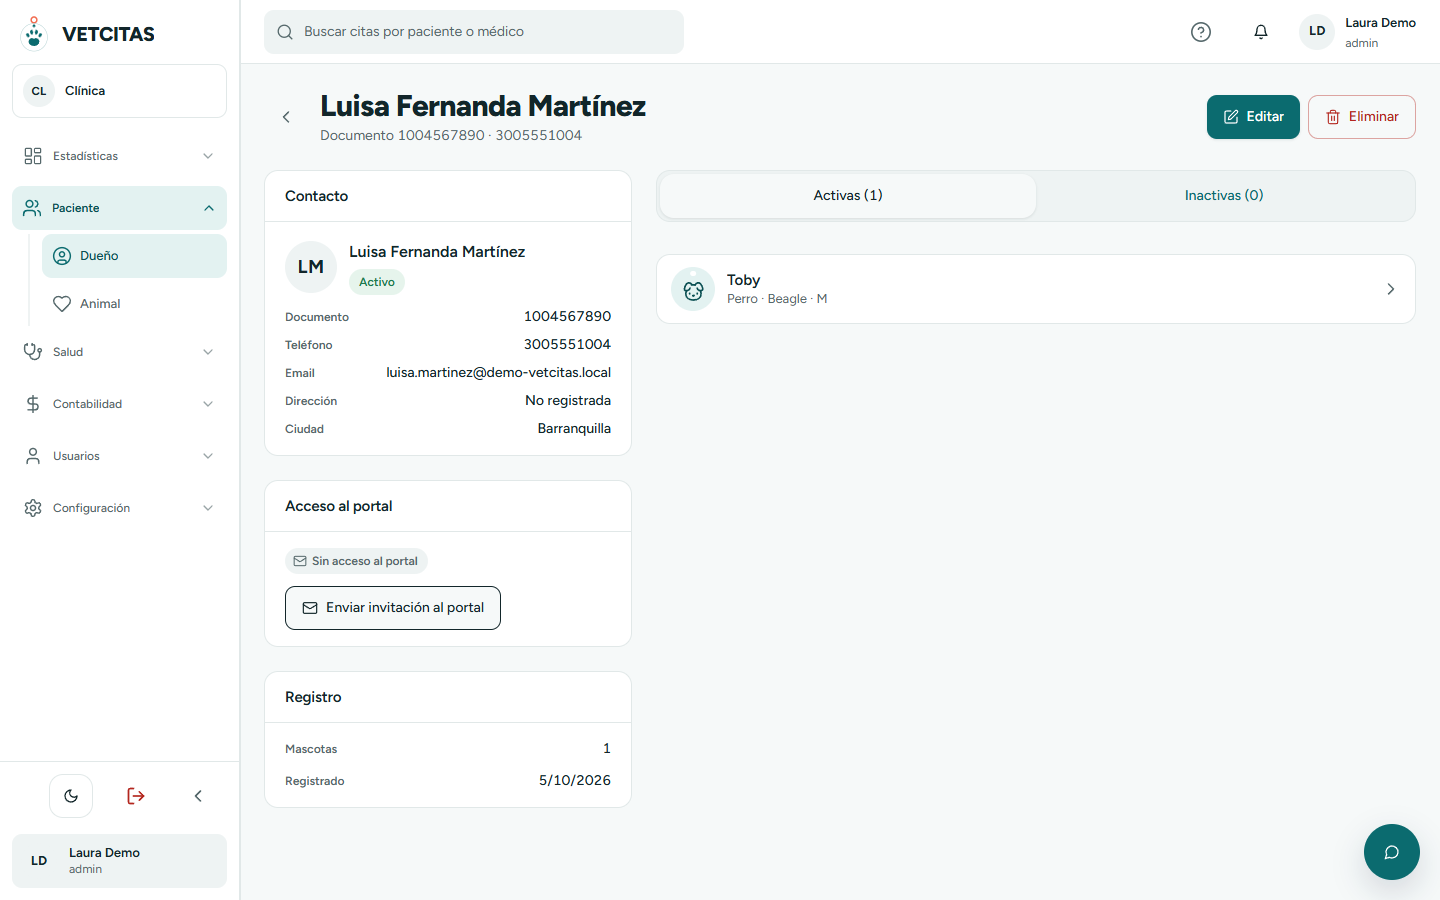Click the CL clinic badge
This screenshot has height=900, width=1440.
39,91
